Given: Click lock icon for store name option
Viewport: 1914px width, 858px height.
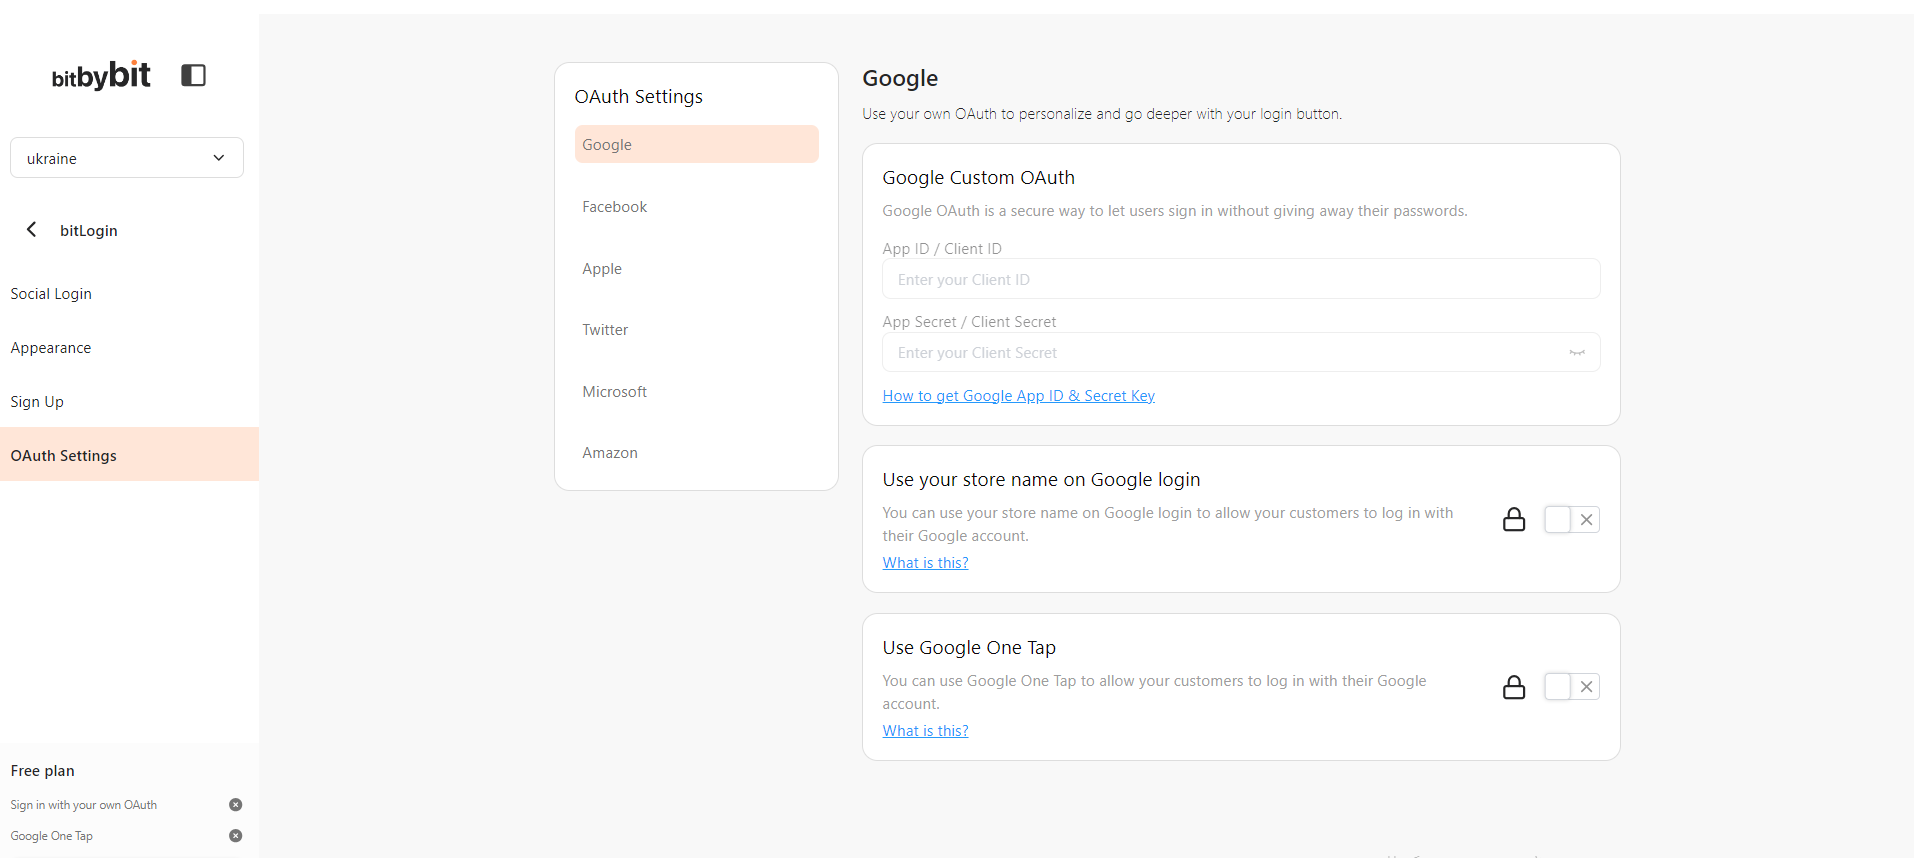Looking at the screenshot, I should pos(1514,519).
